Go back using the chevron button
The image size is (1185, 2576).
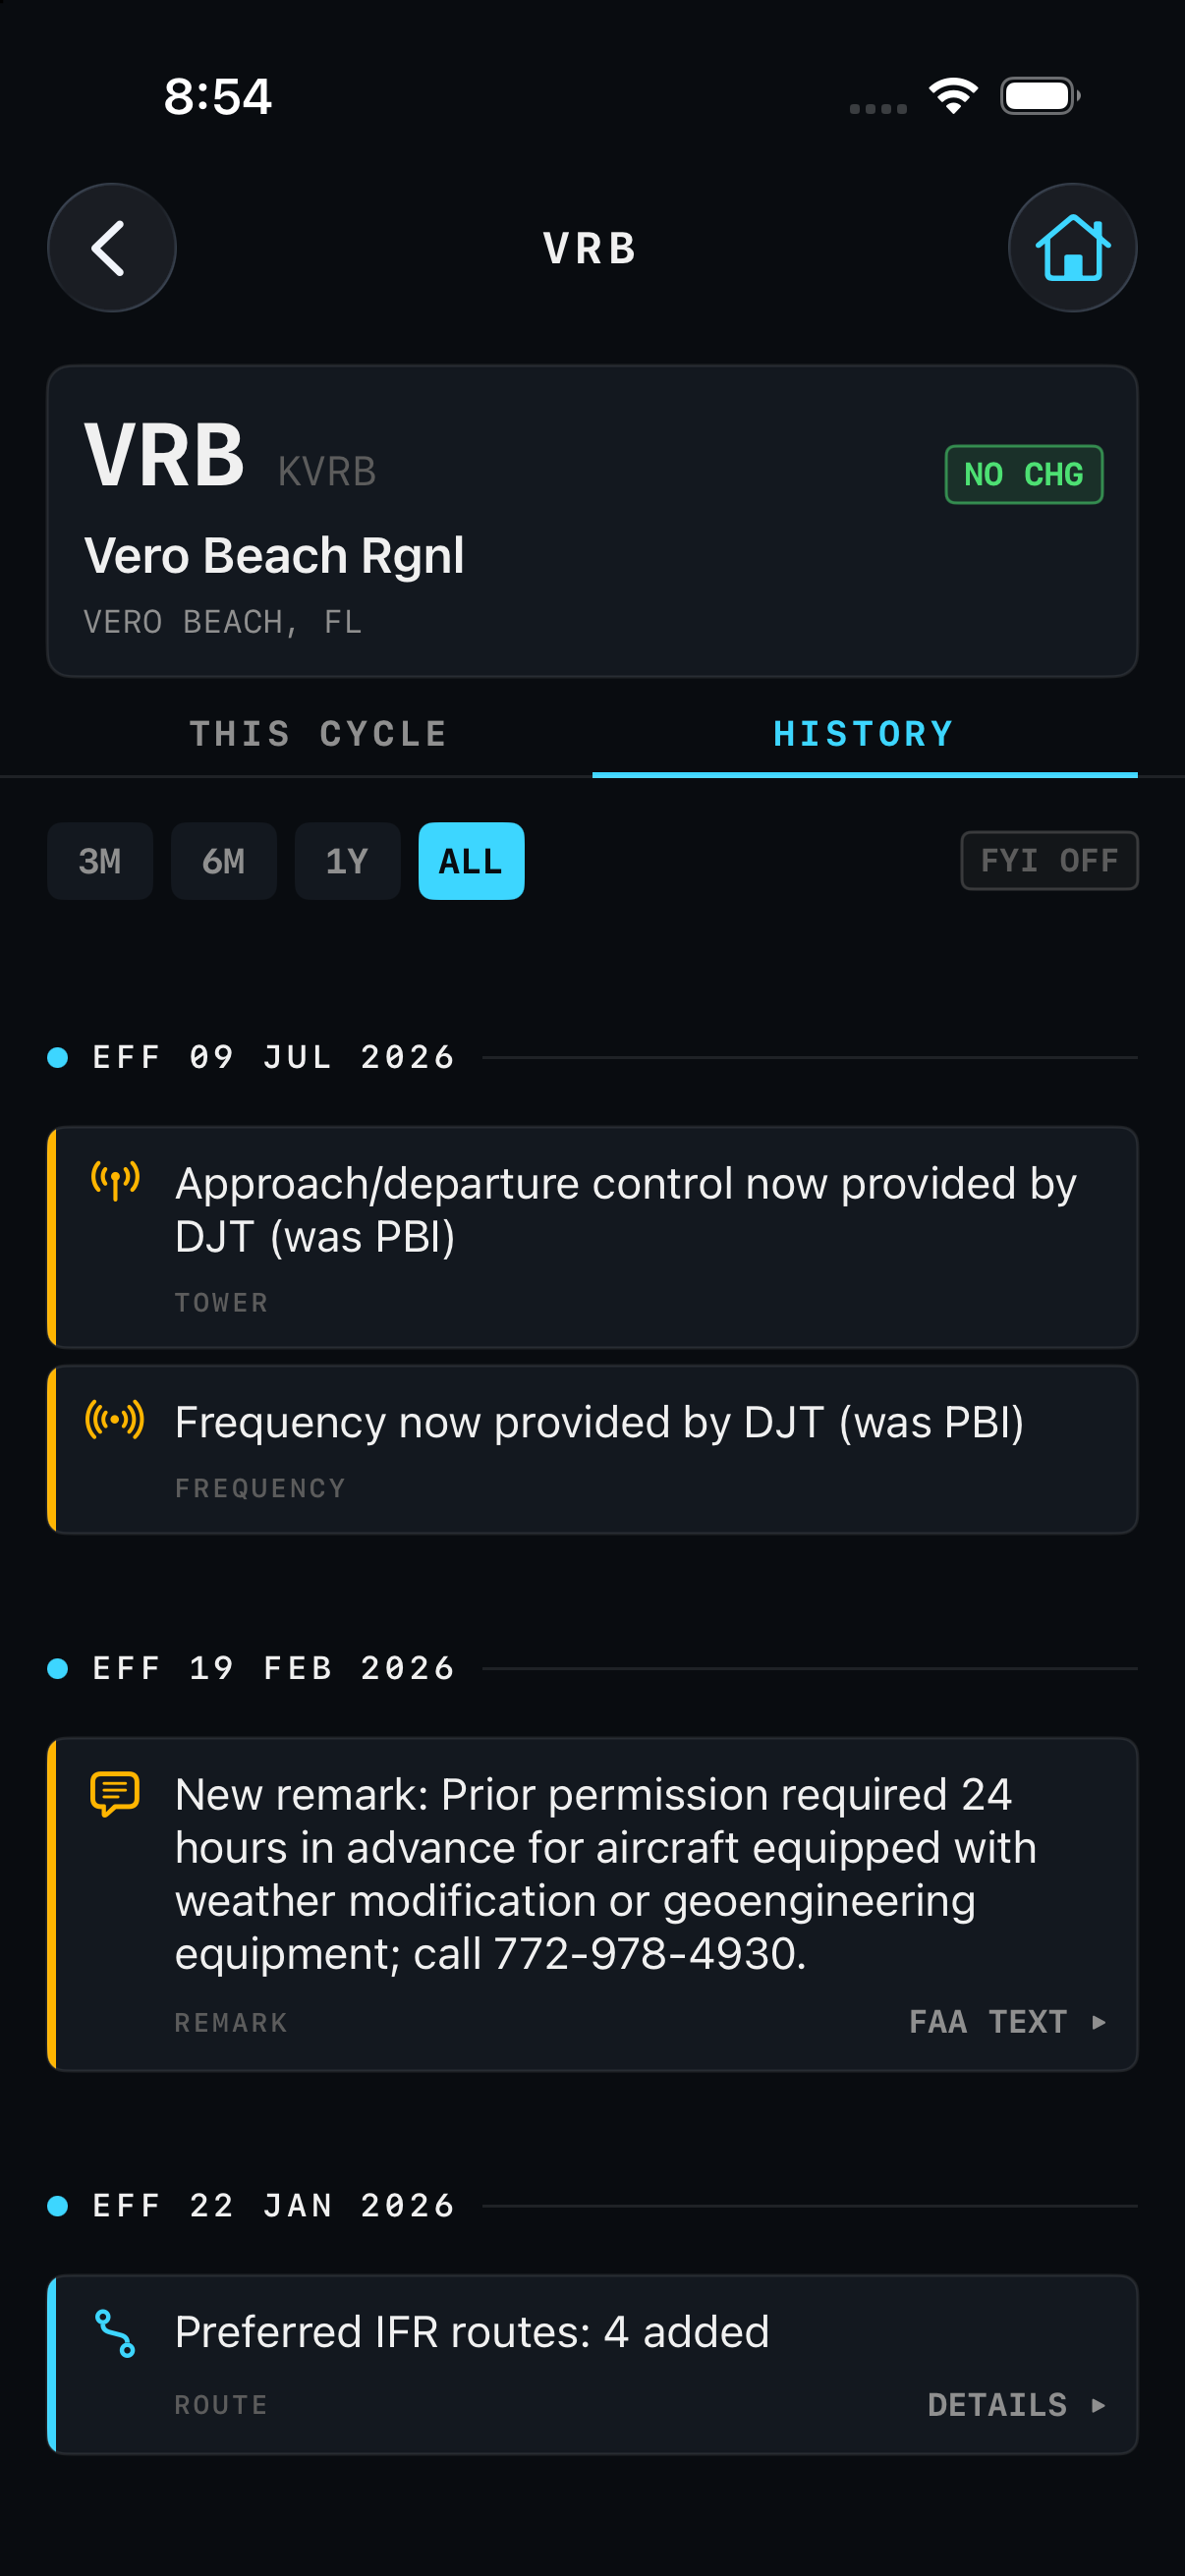(x=111, y=247)
